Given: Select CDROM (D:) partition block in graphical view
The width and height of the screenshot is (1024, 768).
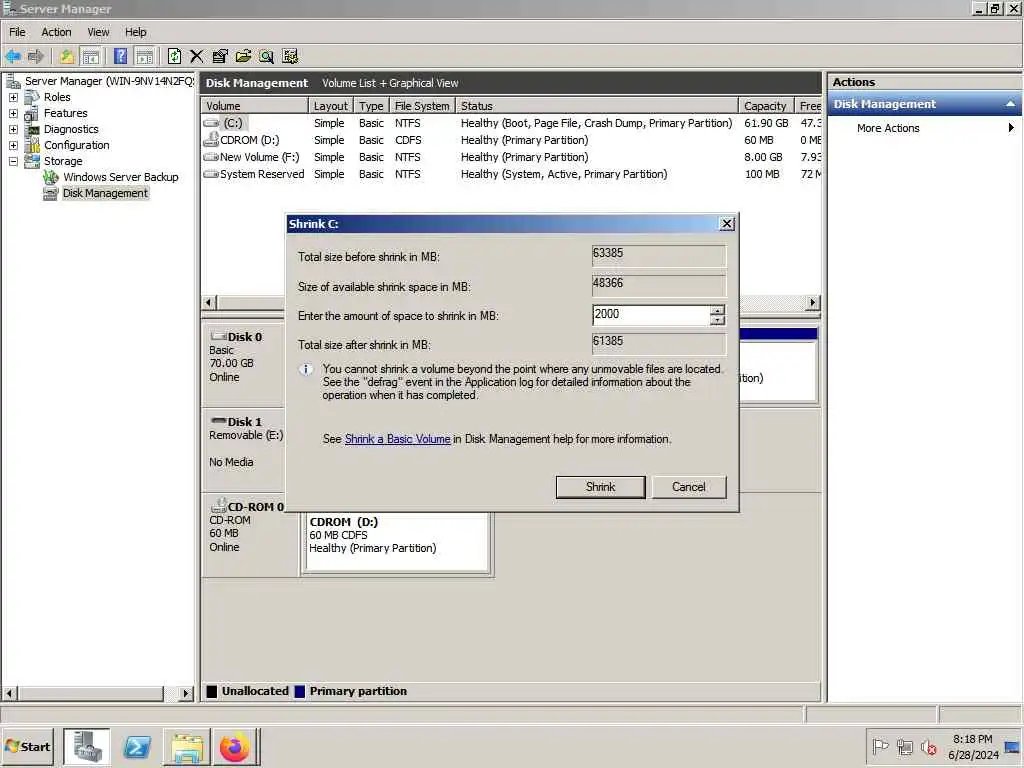Looking at the screenshot, I should coord(397,542).
